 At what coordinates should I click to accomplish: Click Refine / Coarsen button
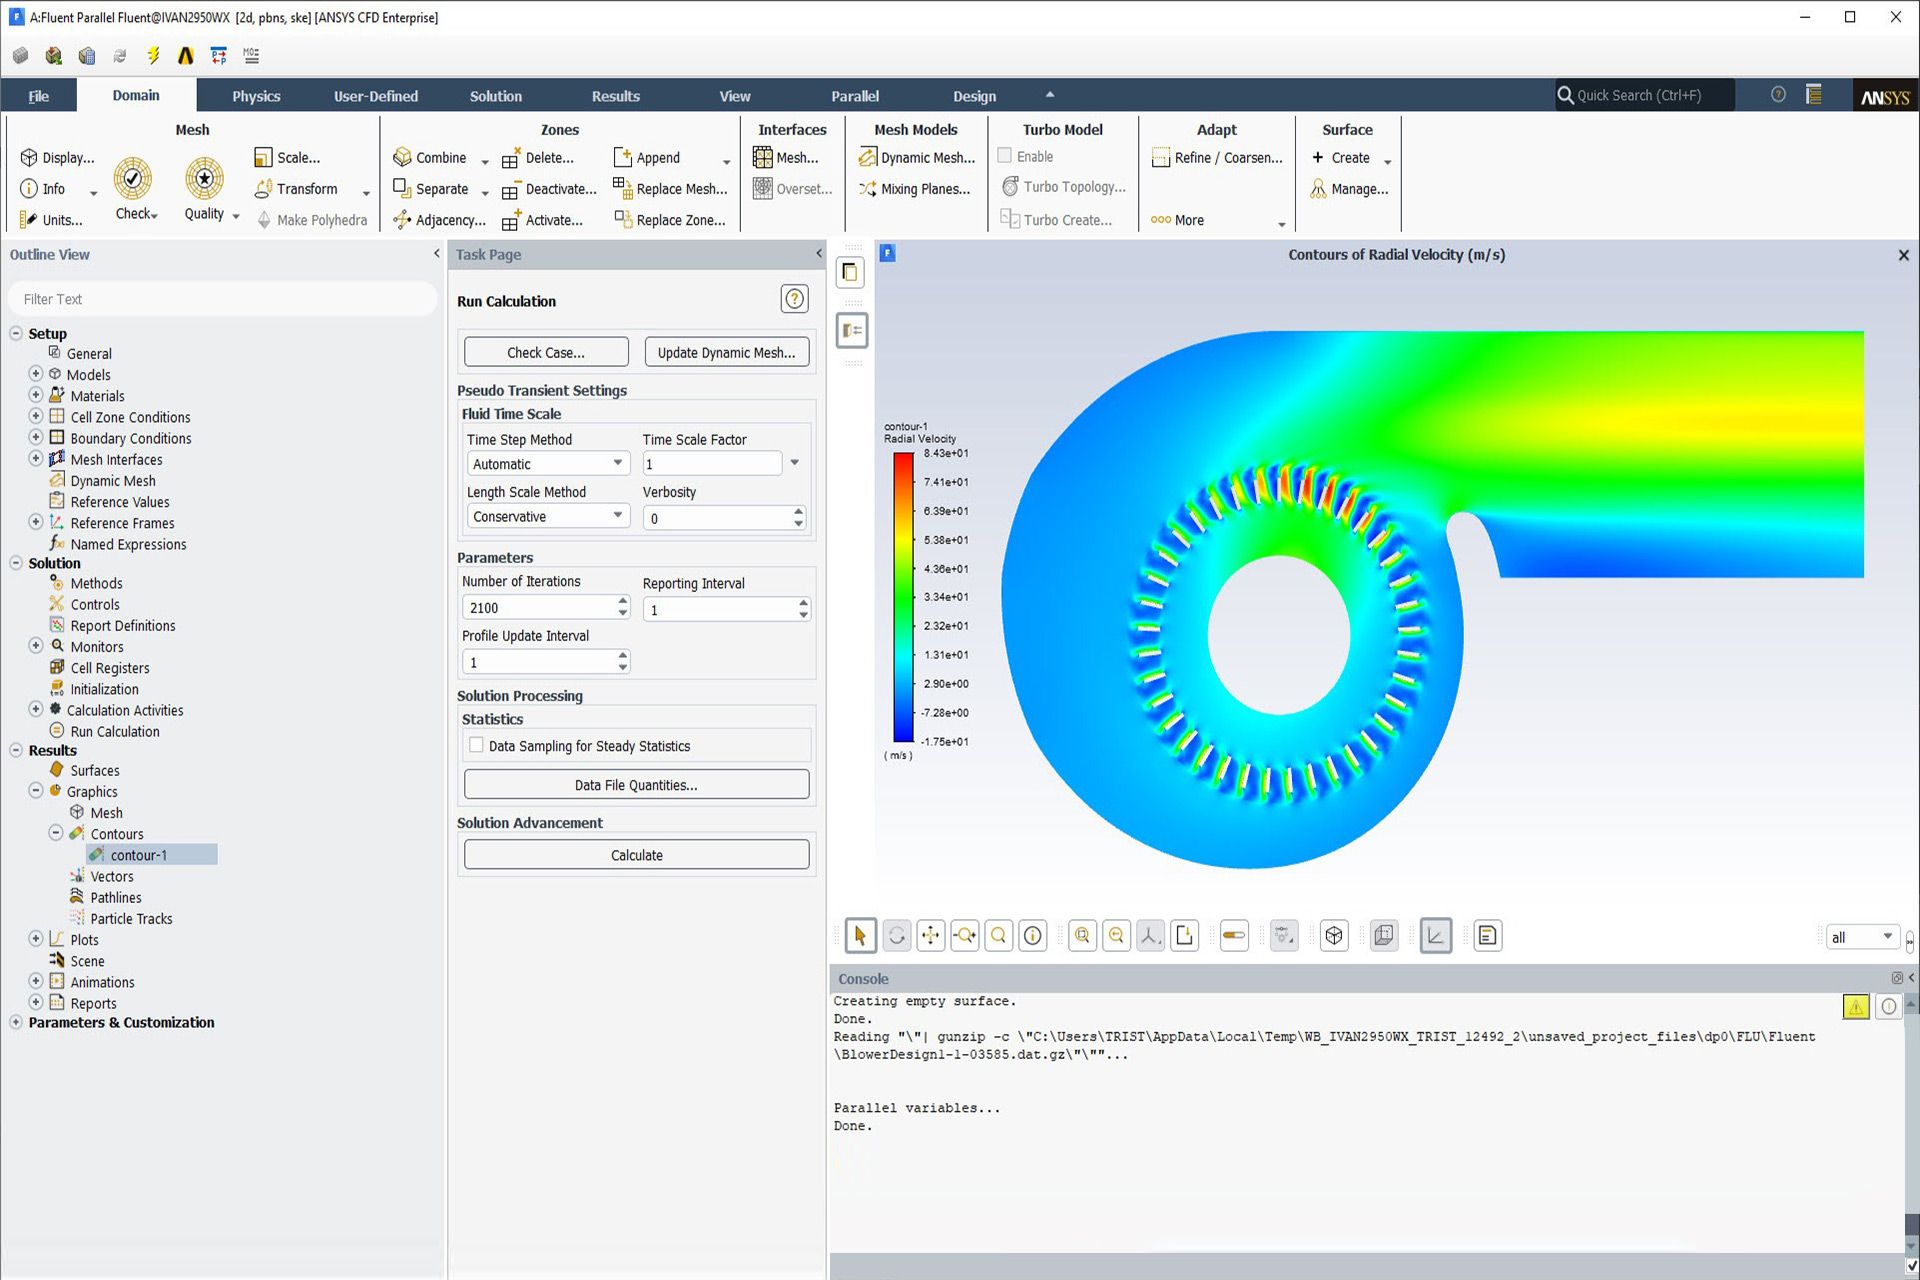[1217, 158]
